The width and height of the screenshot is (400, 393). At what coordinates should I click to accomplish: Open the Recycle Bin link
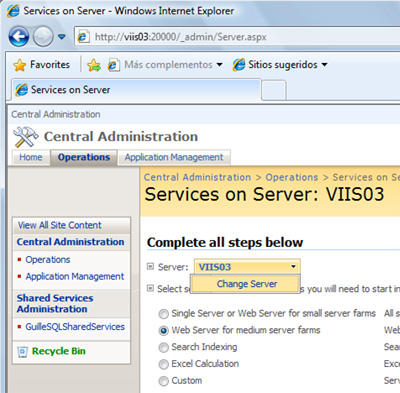pos(59,351)
